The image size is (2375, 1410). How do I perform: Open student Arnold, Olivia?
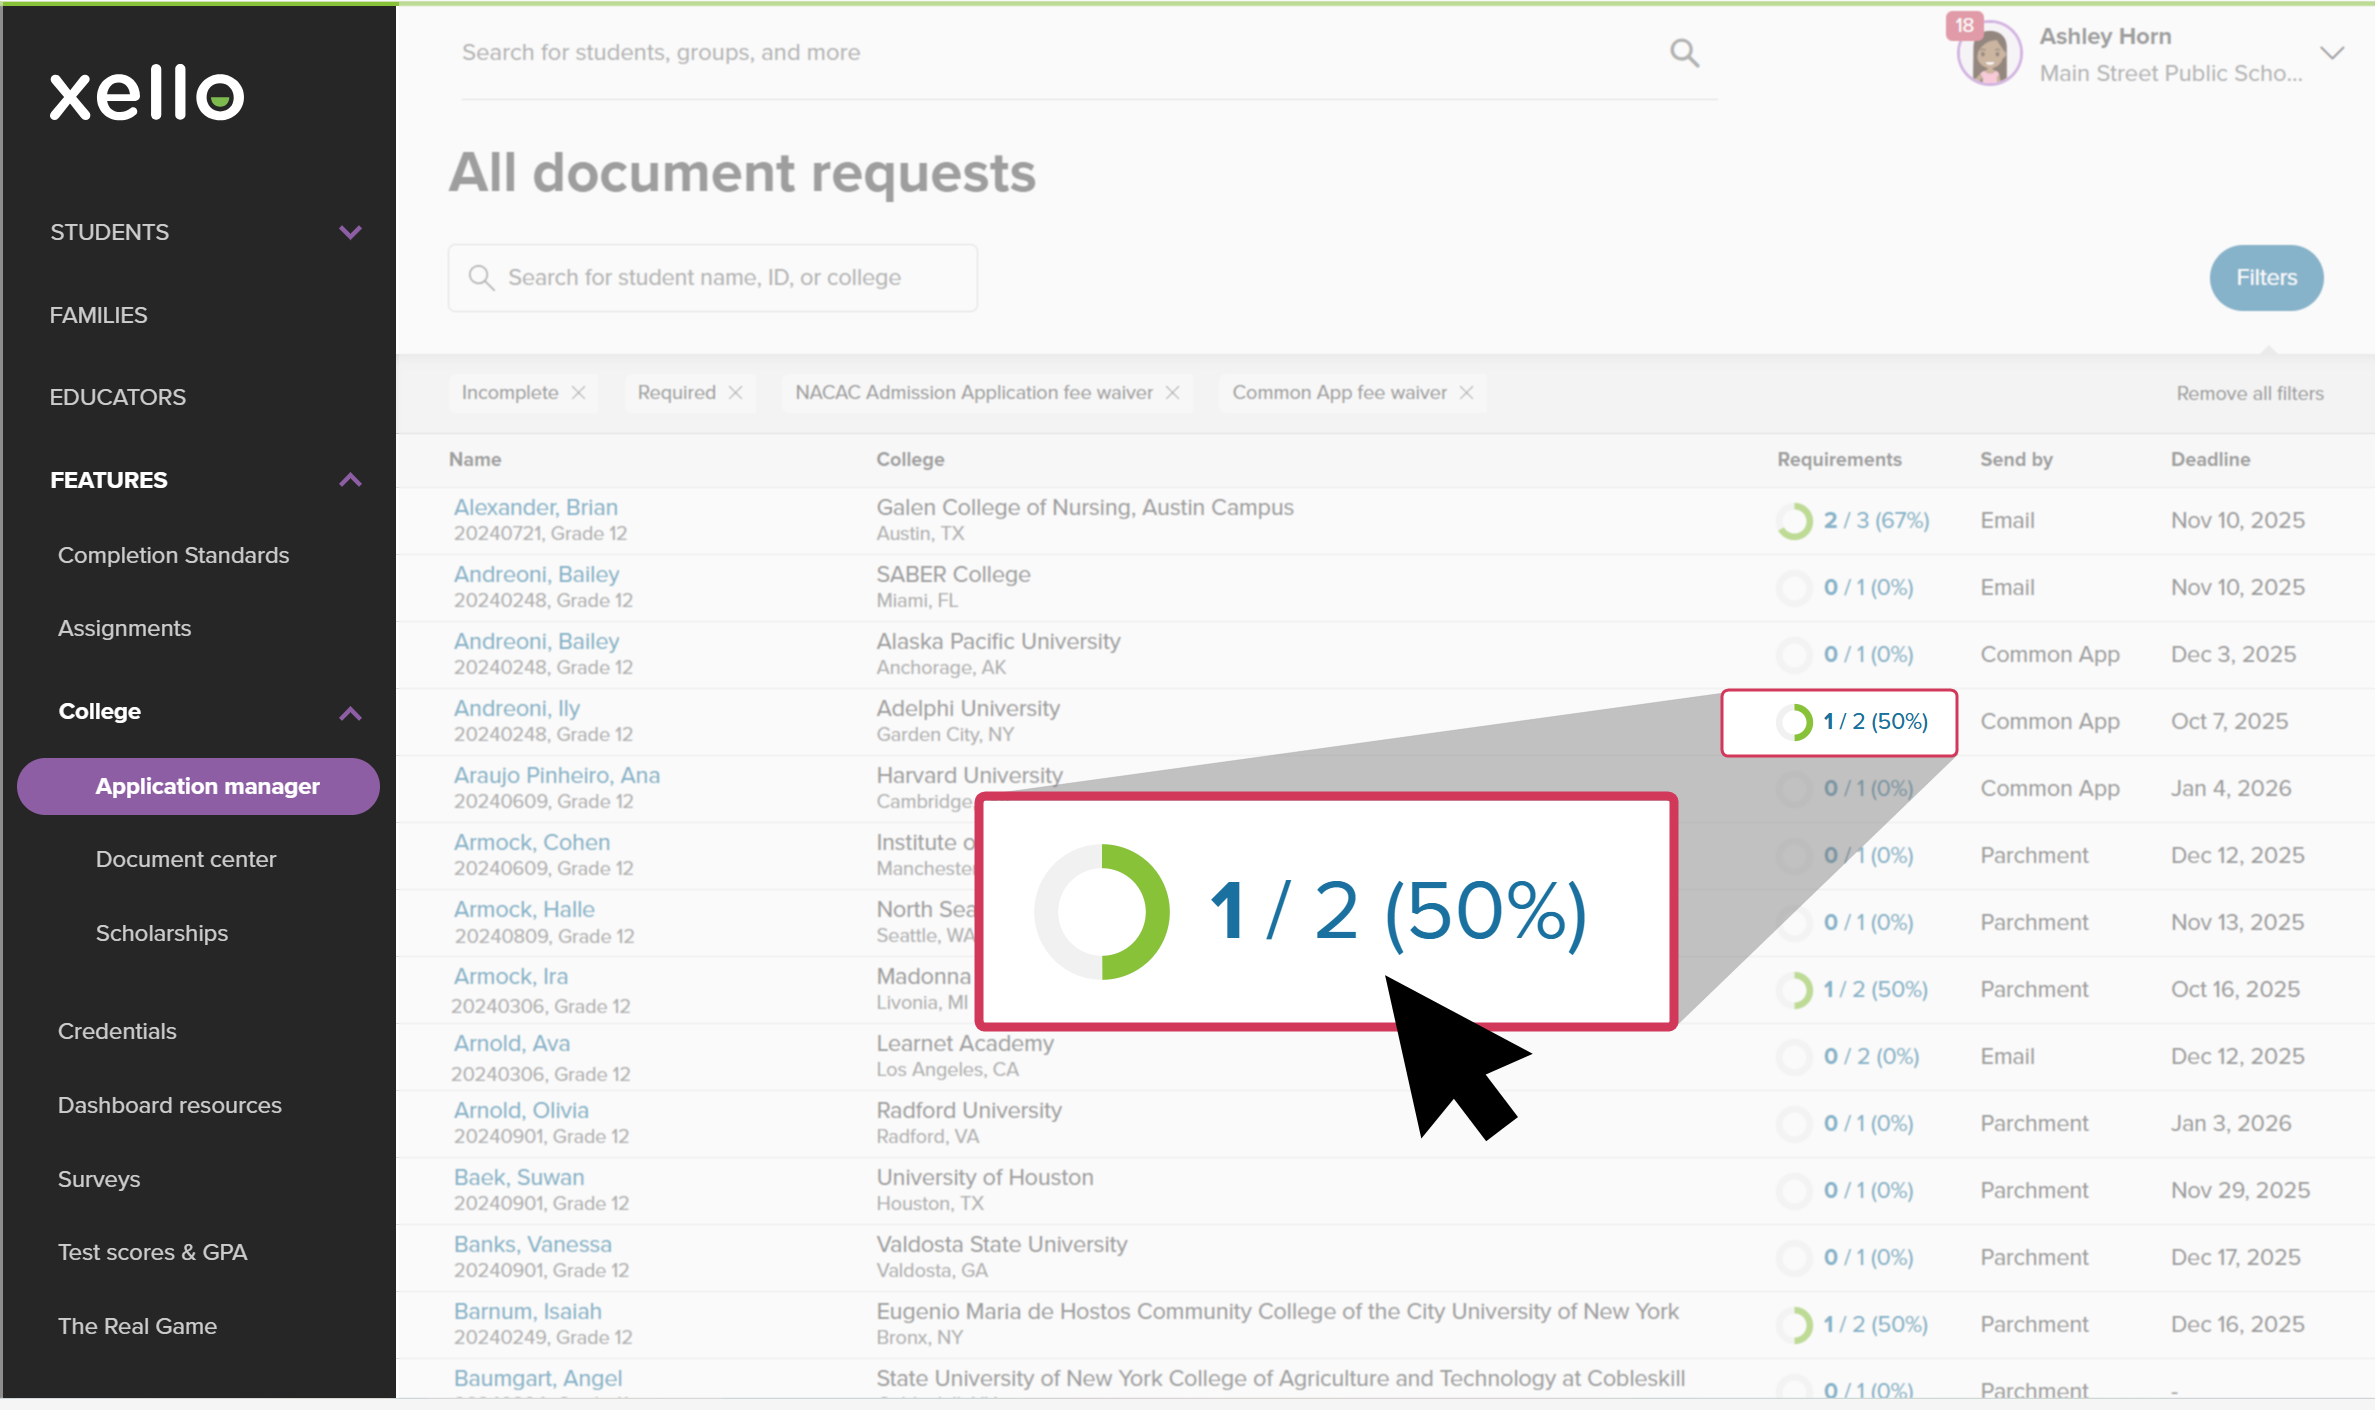521,1110
